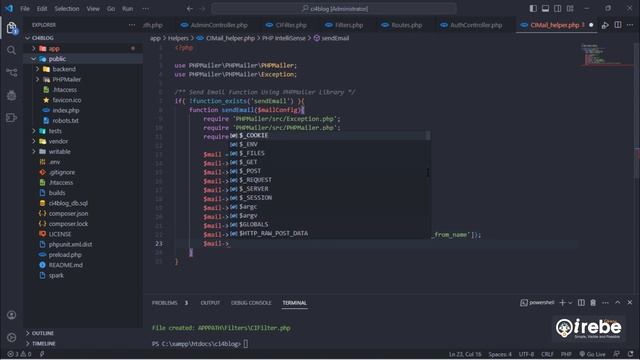Maximize panel size chevron
Image resolution: width=640 pixels, height=360 pixels.
click(618, 302)
